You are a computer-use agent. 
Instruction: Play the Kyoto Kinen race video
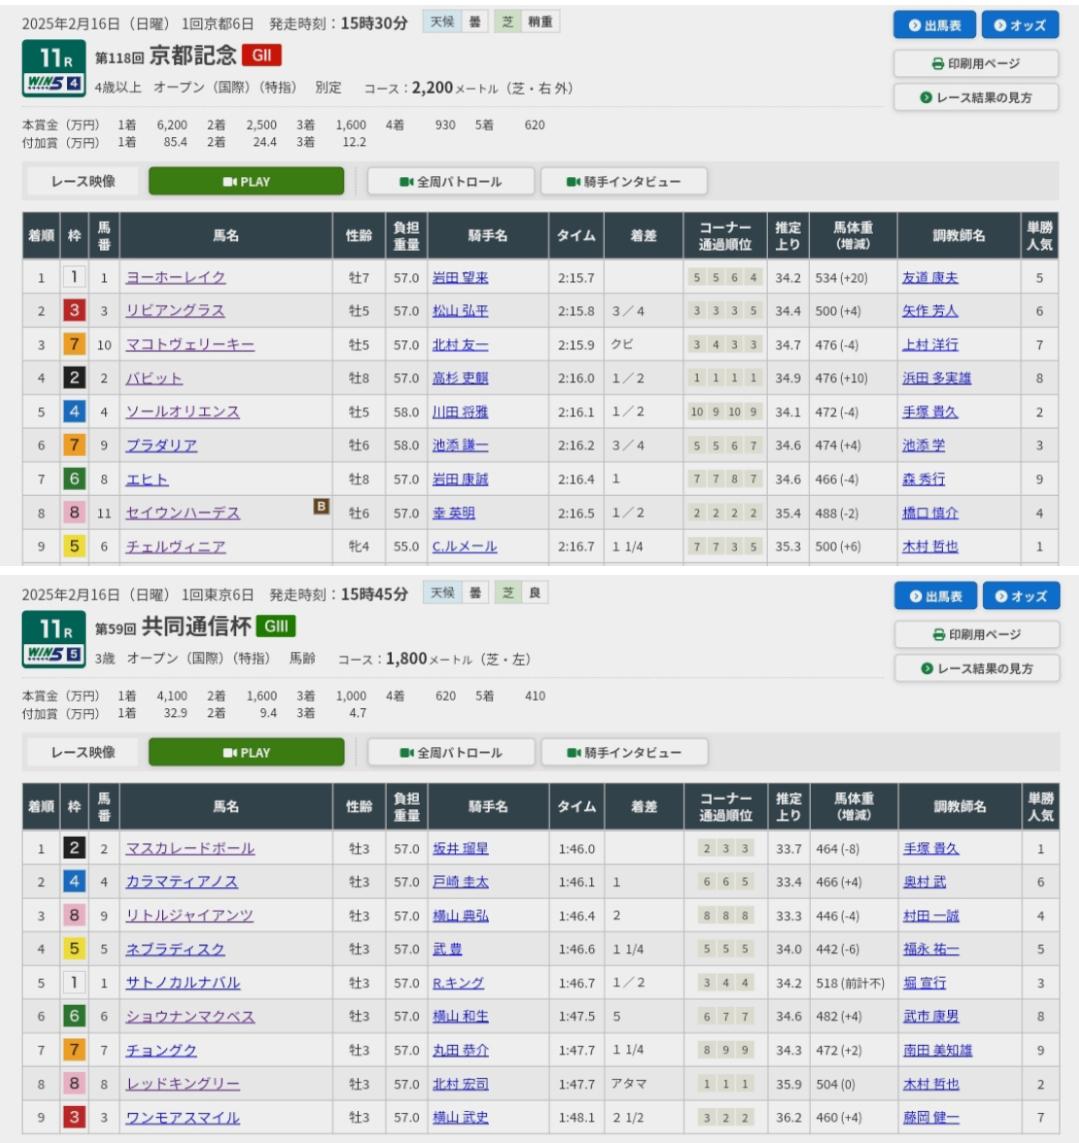point(246,182)
